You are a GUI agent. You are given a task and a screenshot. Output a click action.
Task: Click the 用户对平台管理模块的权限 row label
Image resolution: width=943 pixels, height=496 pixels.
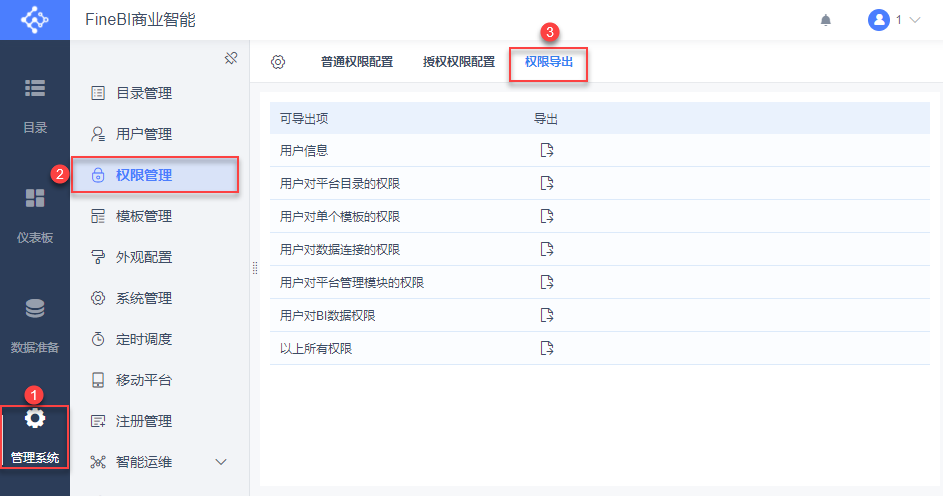[x=352, y=283]
